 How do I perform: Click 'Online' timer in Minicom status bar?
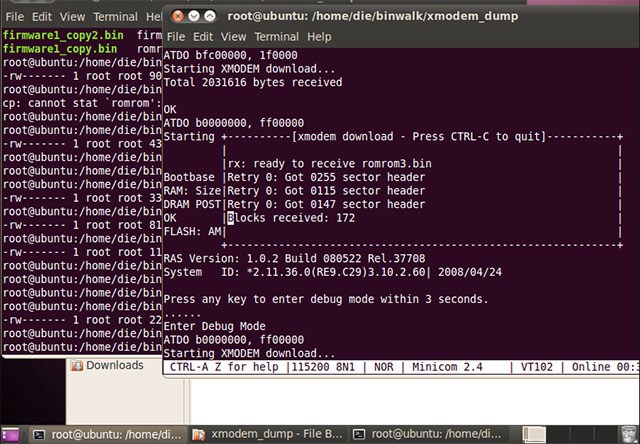605,367
